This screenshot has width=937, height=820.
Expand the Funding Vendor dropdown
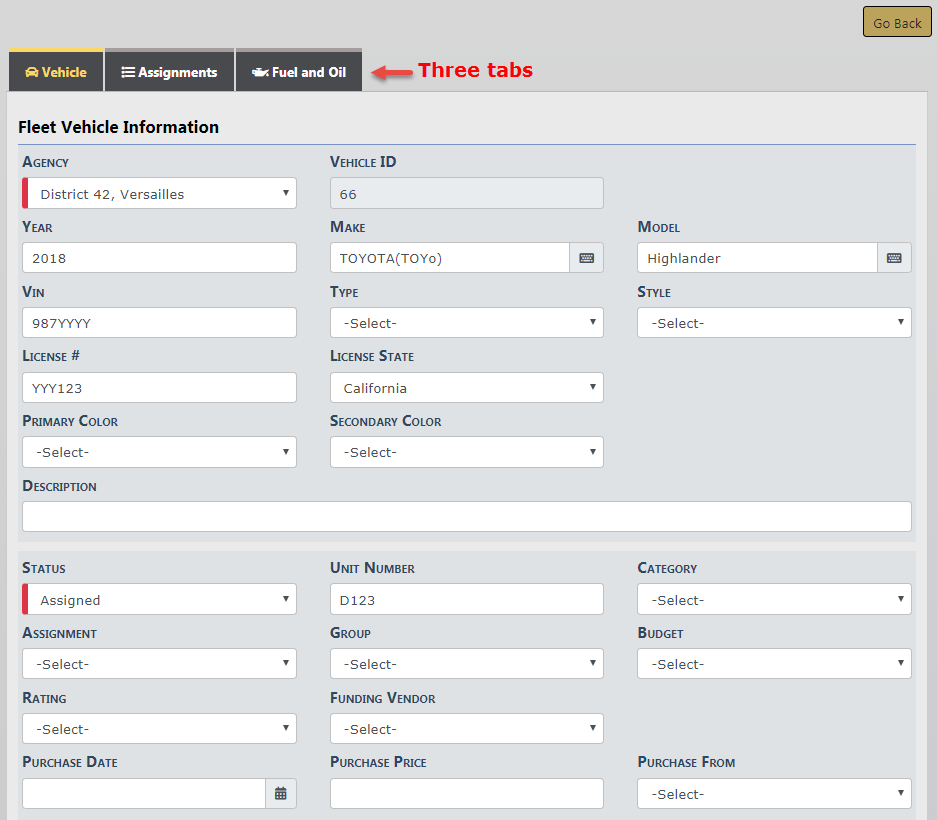tap(466, 729)
